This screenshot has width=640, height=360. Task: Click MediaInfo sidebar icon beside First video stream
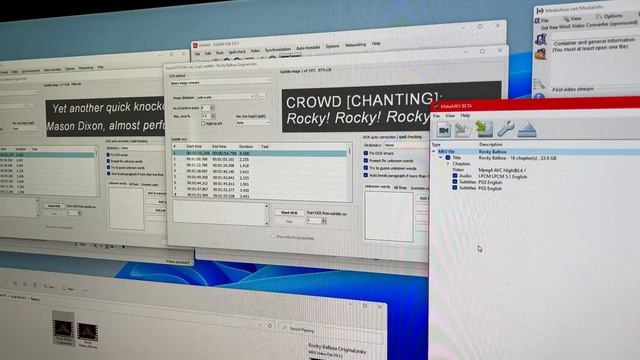(539, 84)
